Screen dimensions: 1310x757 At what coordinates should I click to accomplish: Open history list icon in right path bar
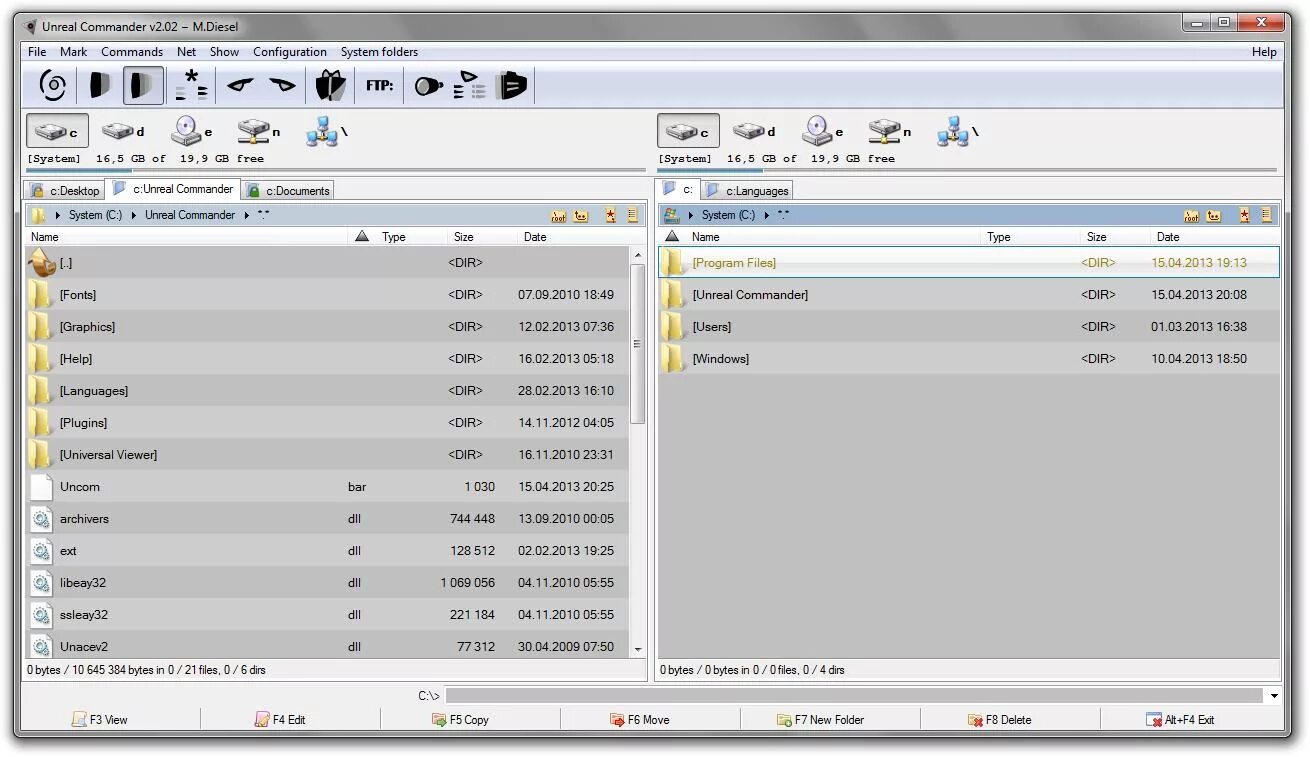[1266, 215]
